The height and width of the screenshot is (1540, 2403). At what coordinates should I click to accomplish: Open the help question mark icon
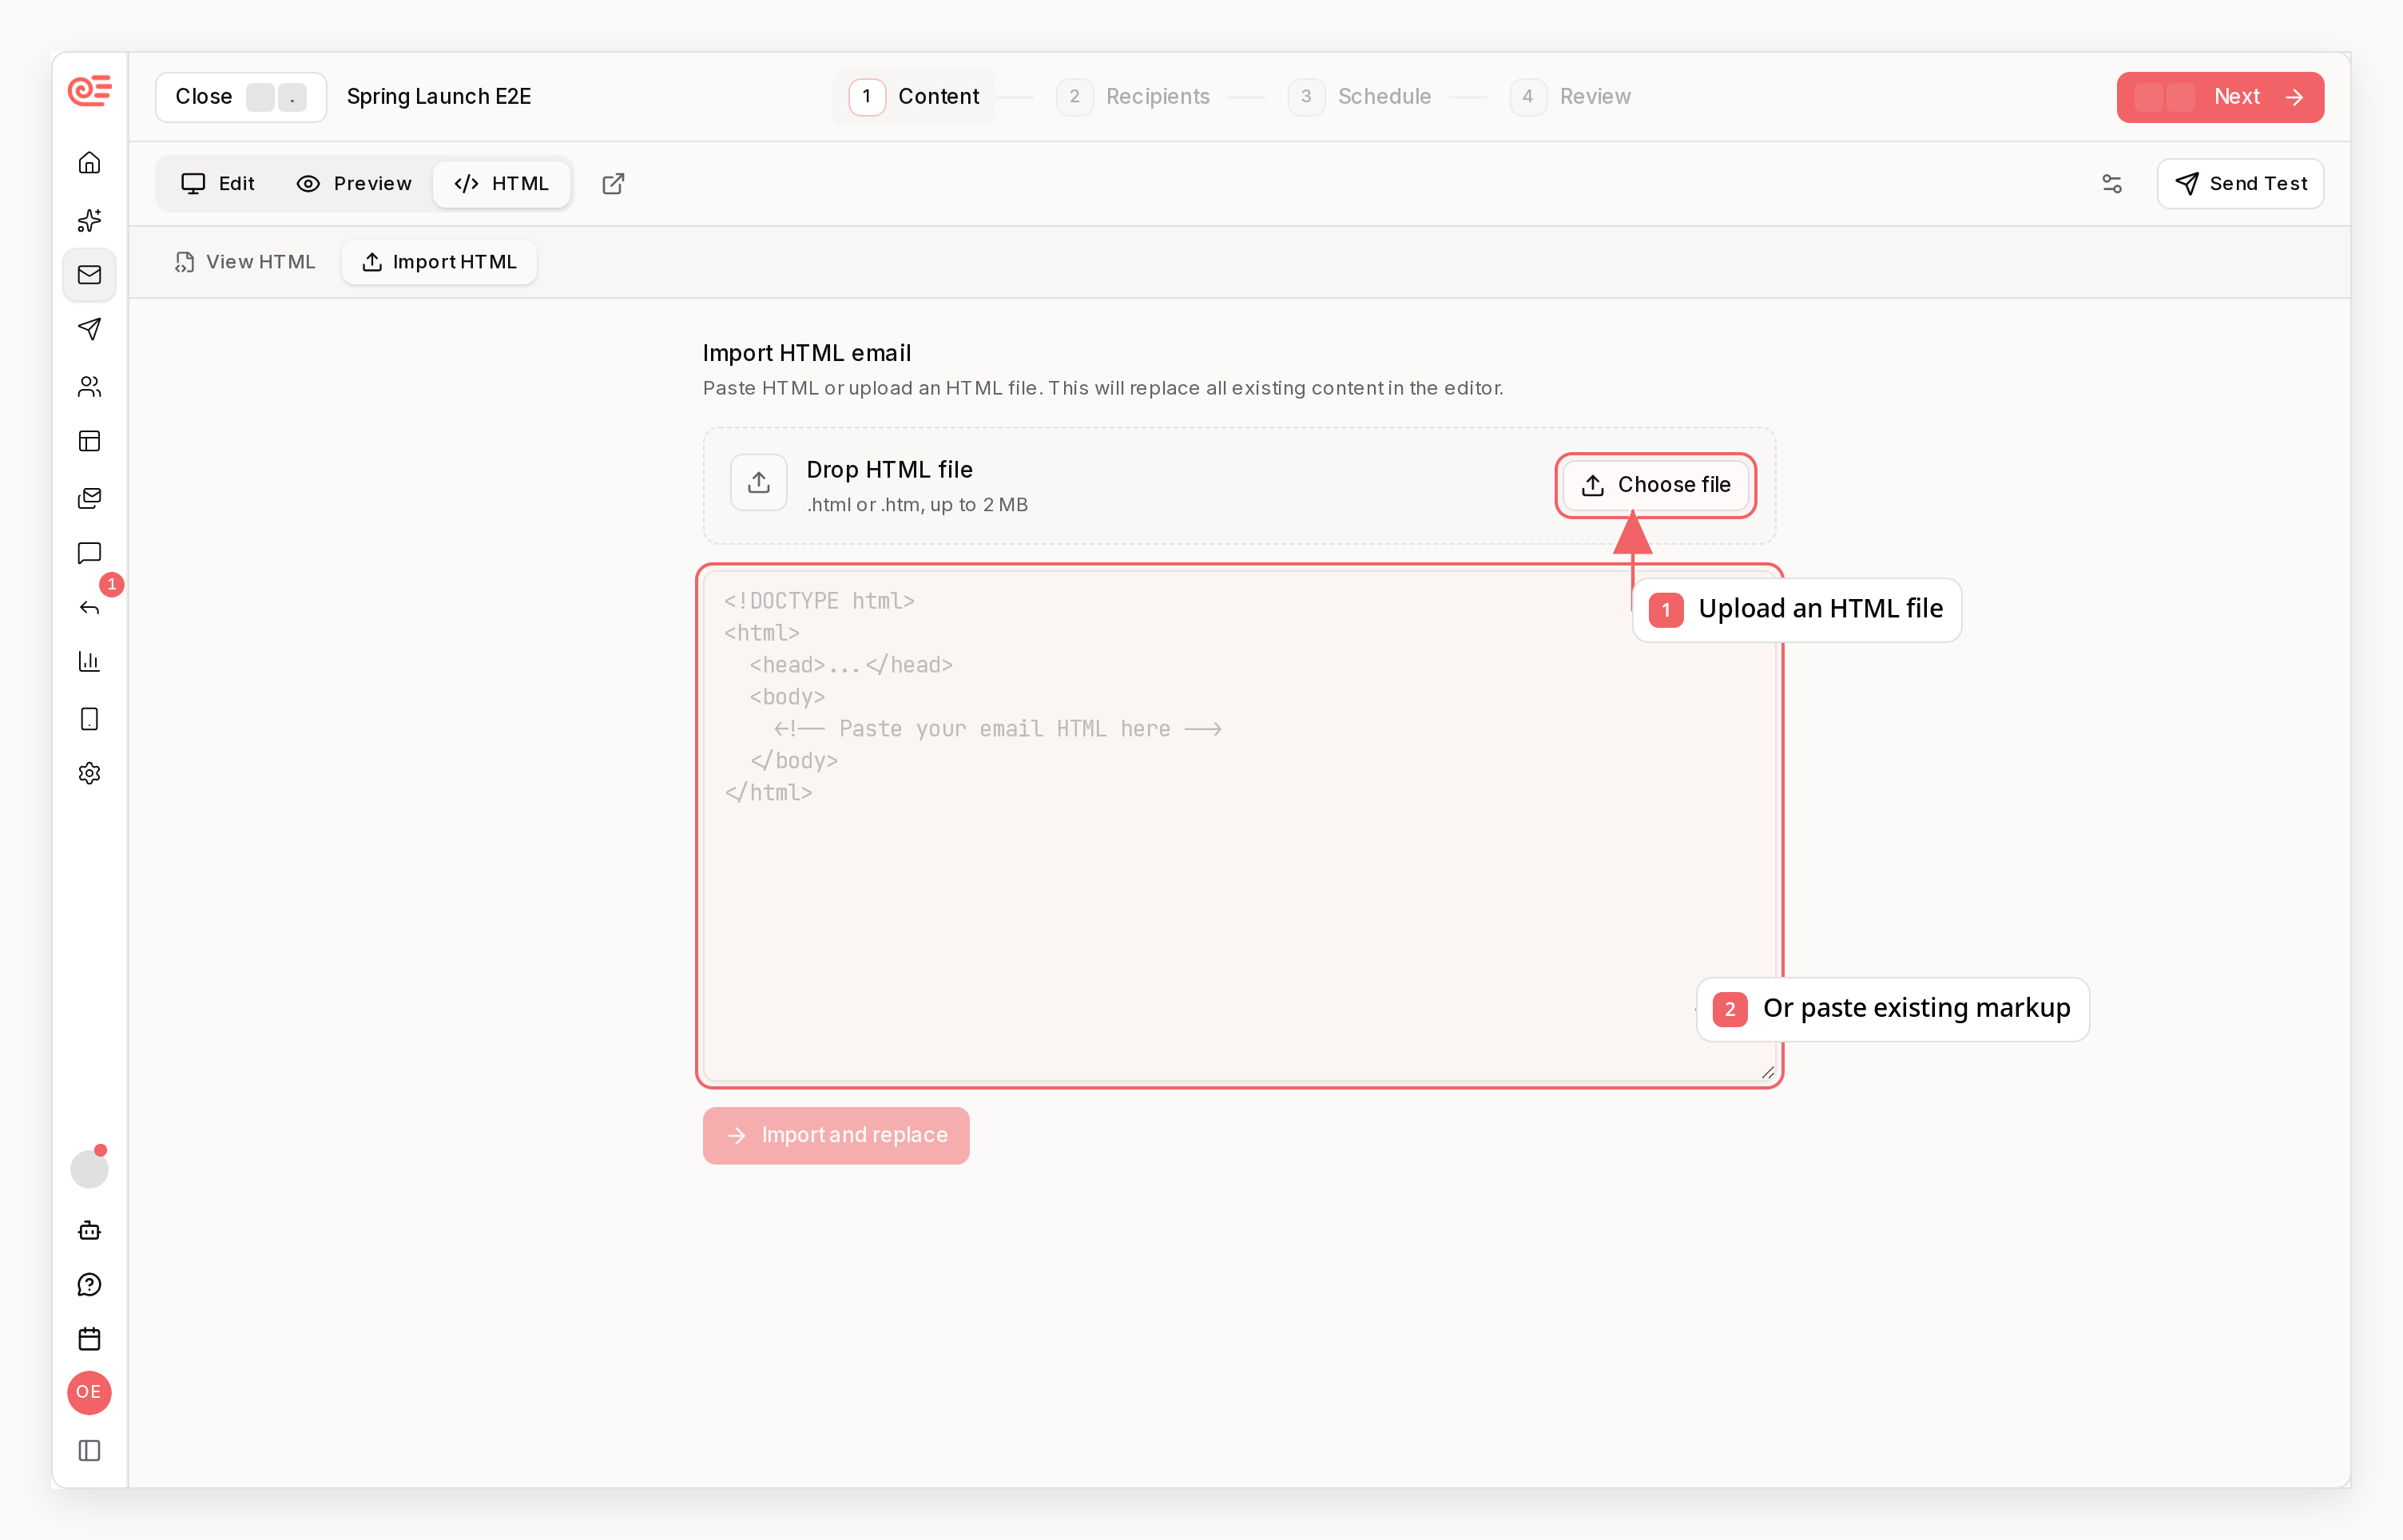89,1284
